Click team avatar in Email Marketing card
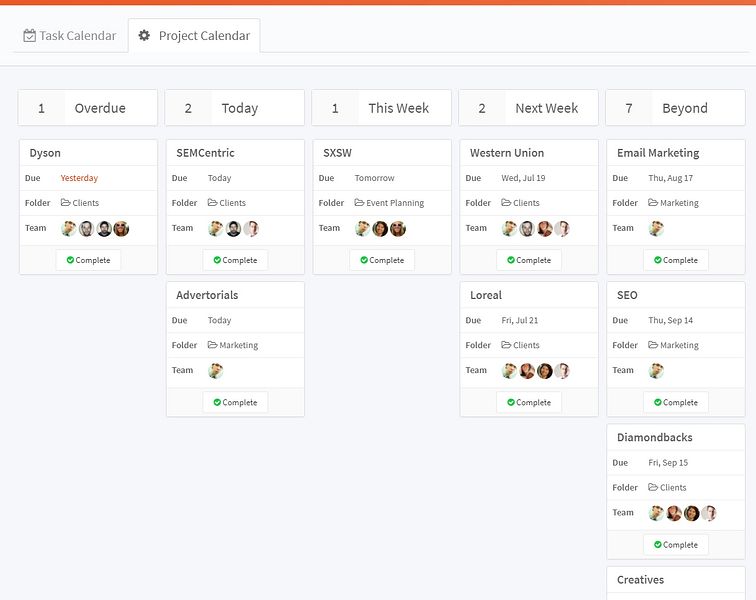 [x=656, y=229]
